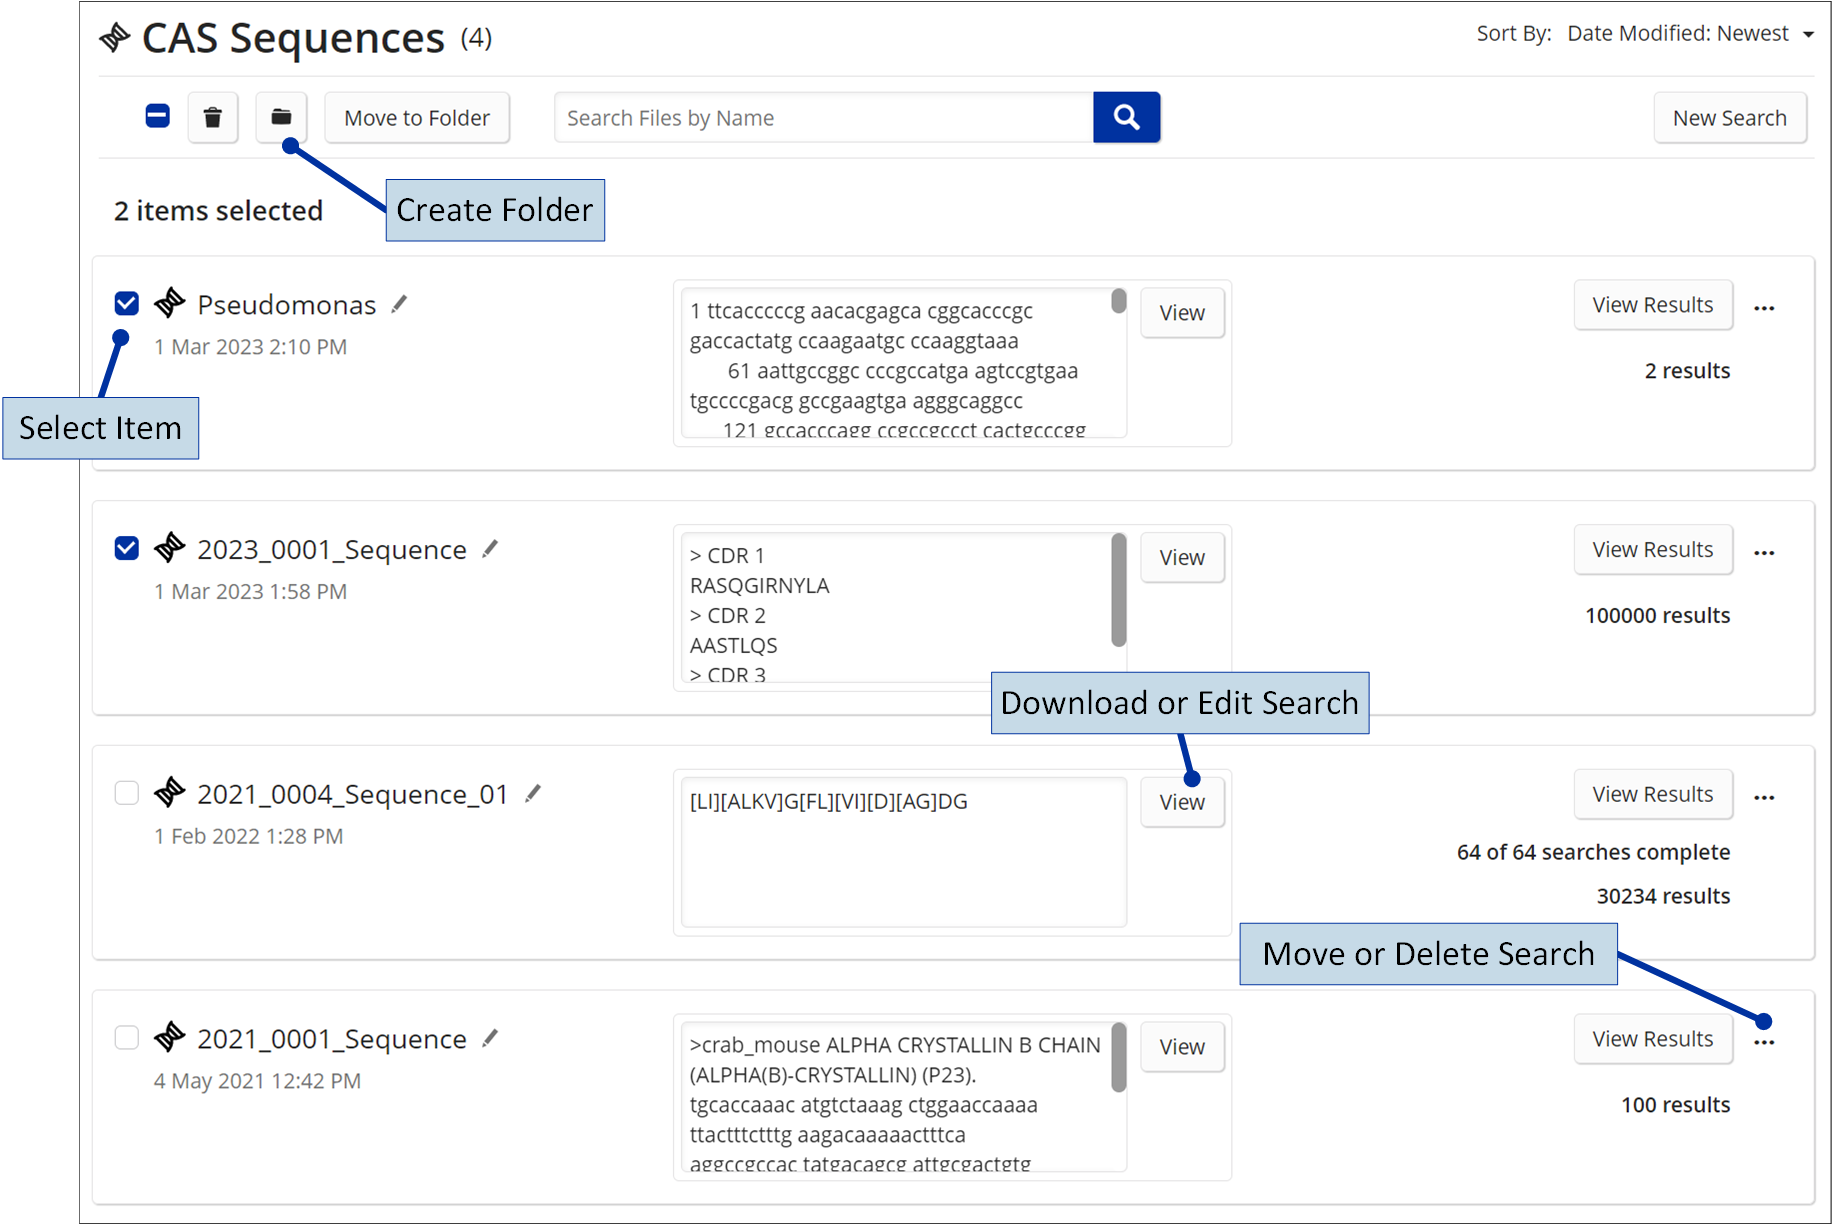This screenshot has width=1833, height=1225.
Task: Click the CAS Sequences header icon
Action: (115, 38)
